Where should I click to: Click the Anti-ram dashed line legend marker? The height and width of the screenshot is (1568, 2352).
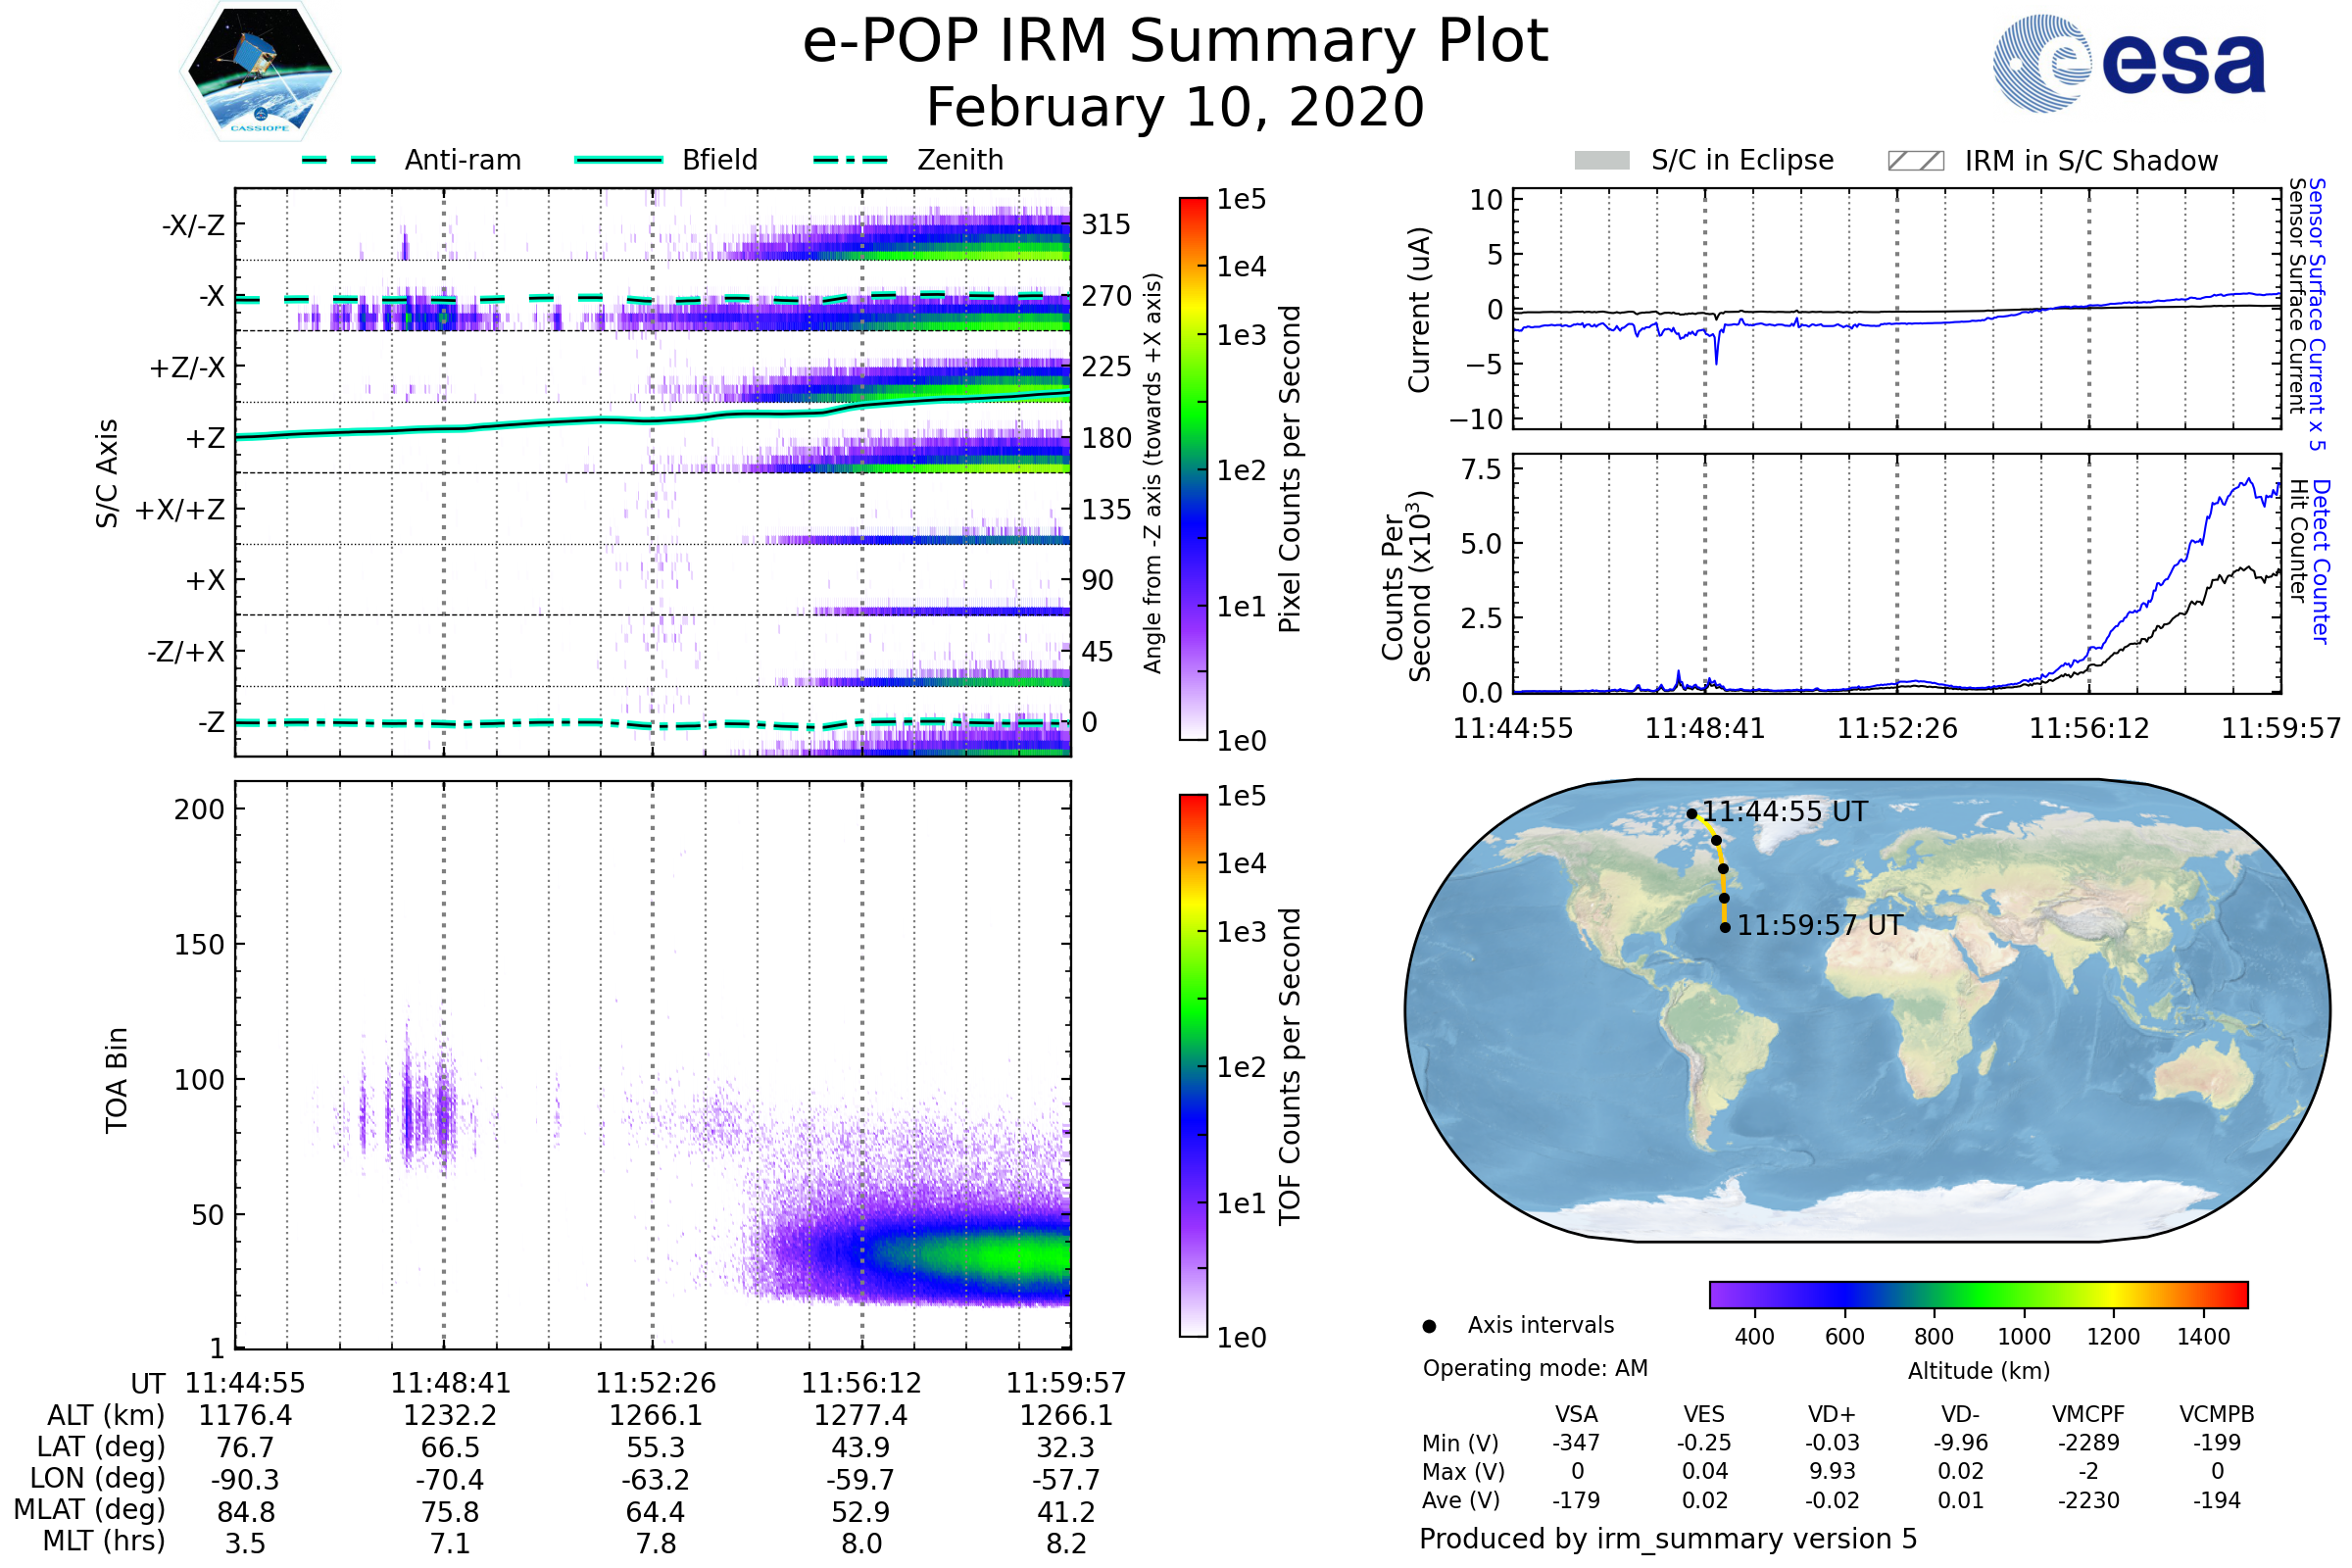point(339,160)
